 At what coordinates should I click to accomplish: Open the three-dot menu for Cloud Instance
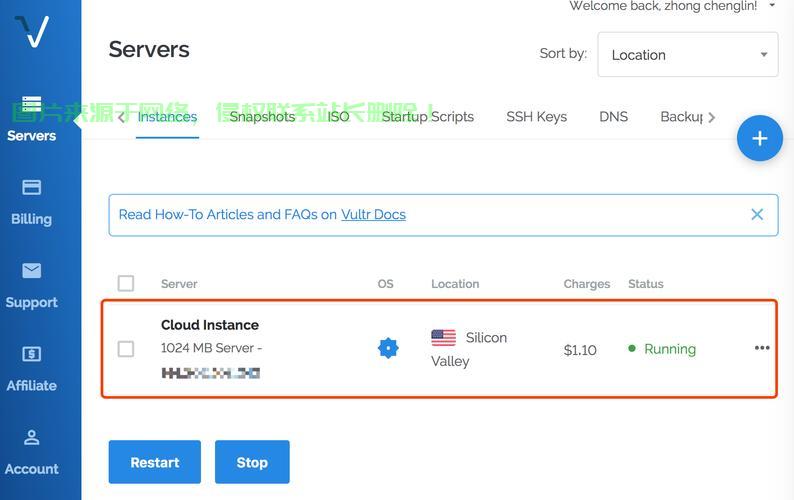click(x=762, y=348)
